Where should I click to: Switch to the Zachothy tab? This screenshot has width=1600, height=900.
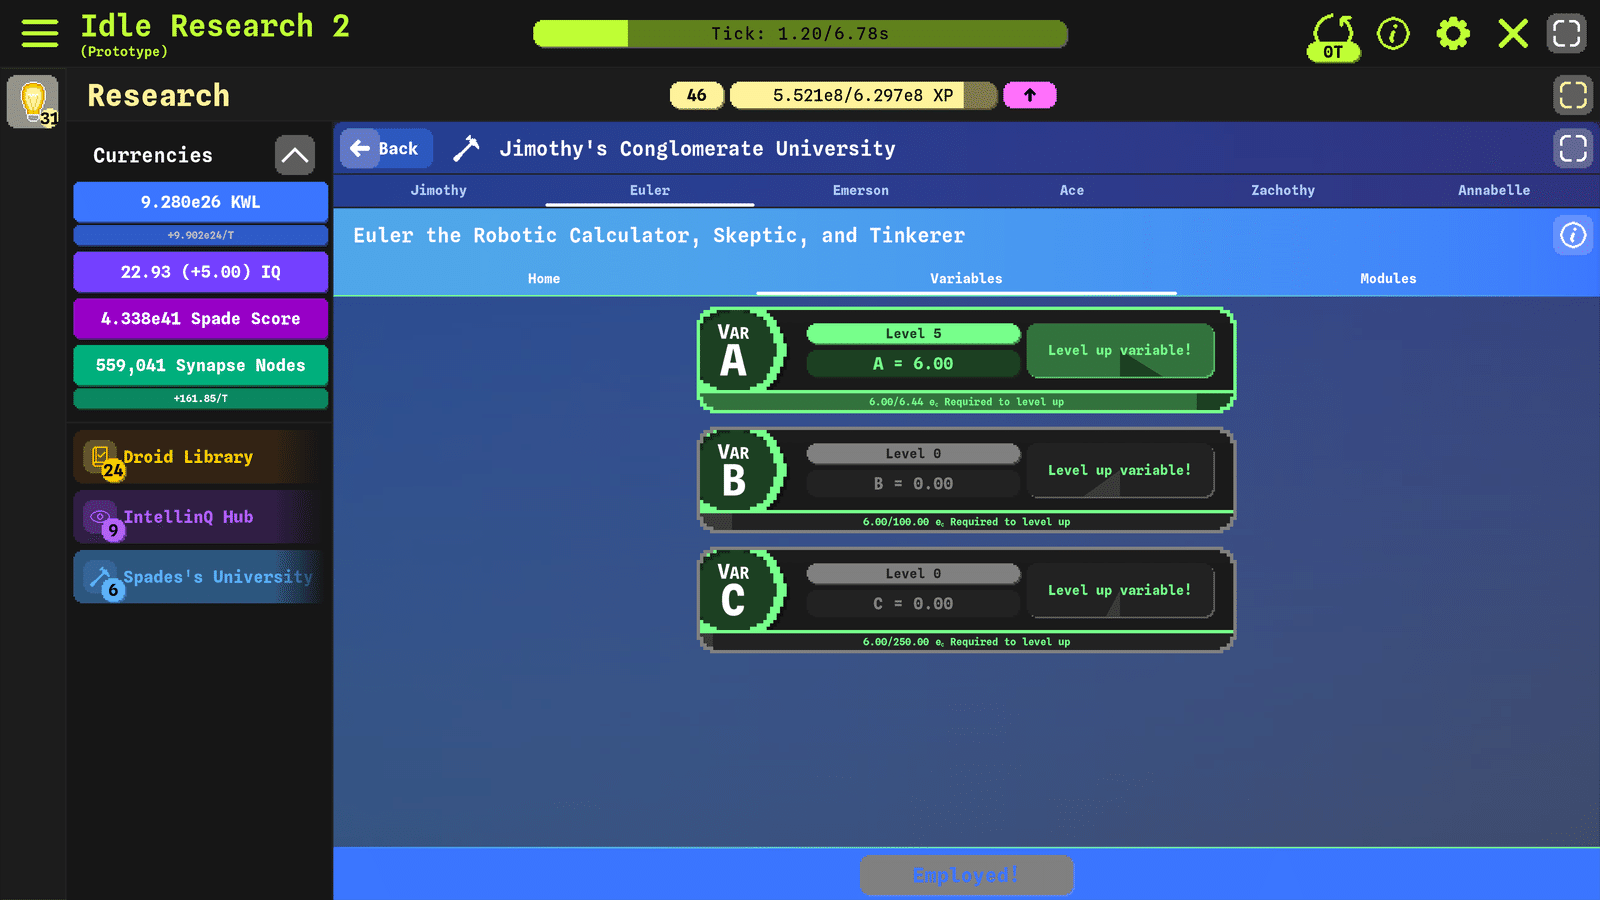1283,190
